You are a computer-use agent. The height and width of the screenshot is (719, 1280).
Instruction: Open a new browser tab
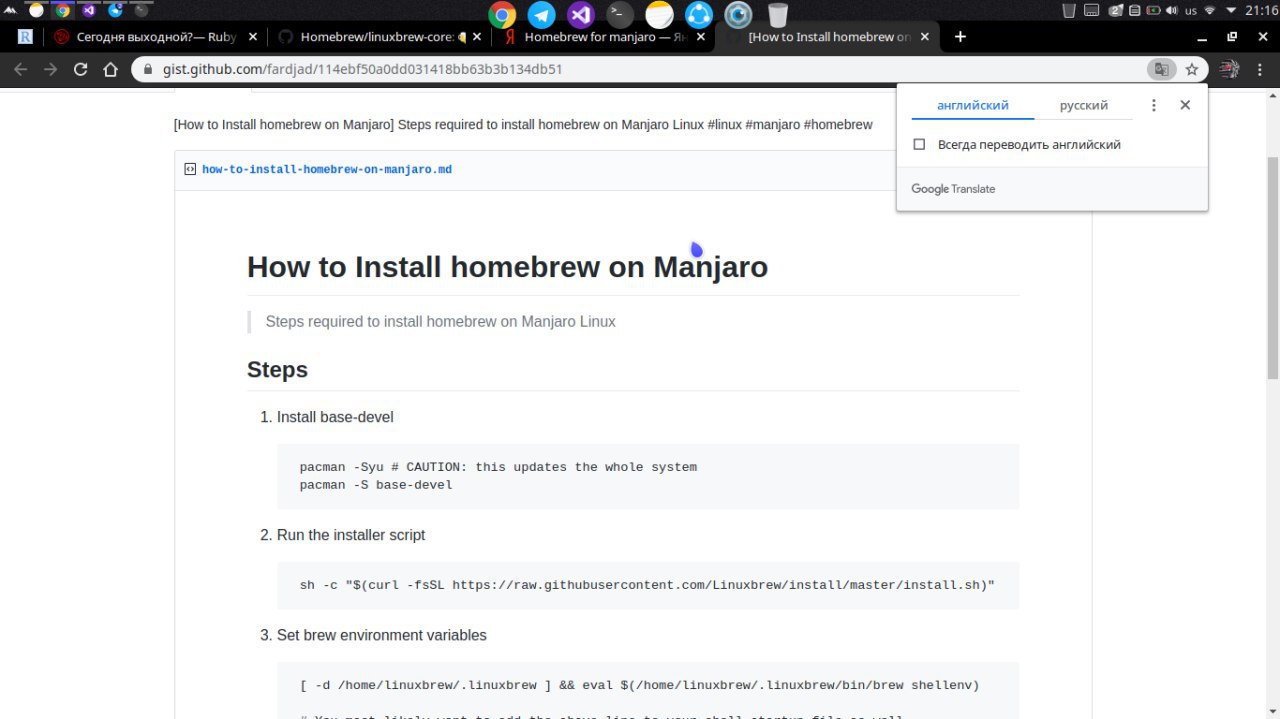[960, 37]
